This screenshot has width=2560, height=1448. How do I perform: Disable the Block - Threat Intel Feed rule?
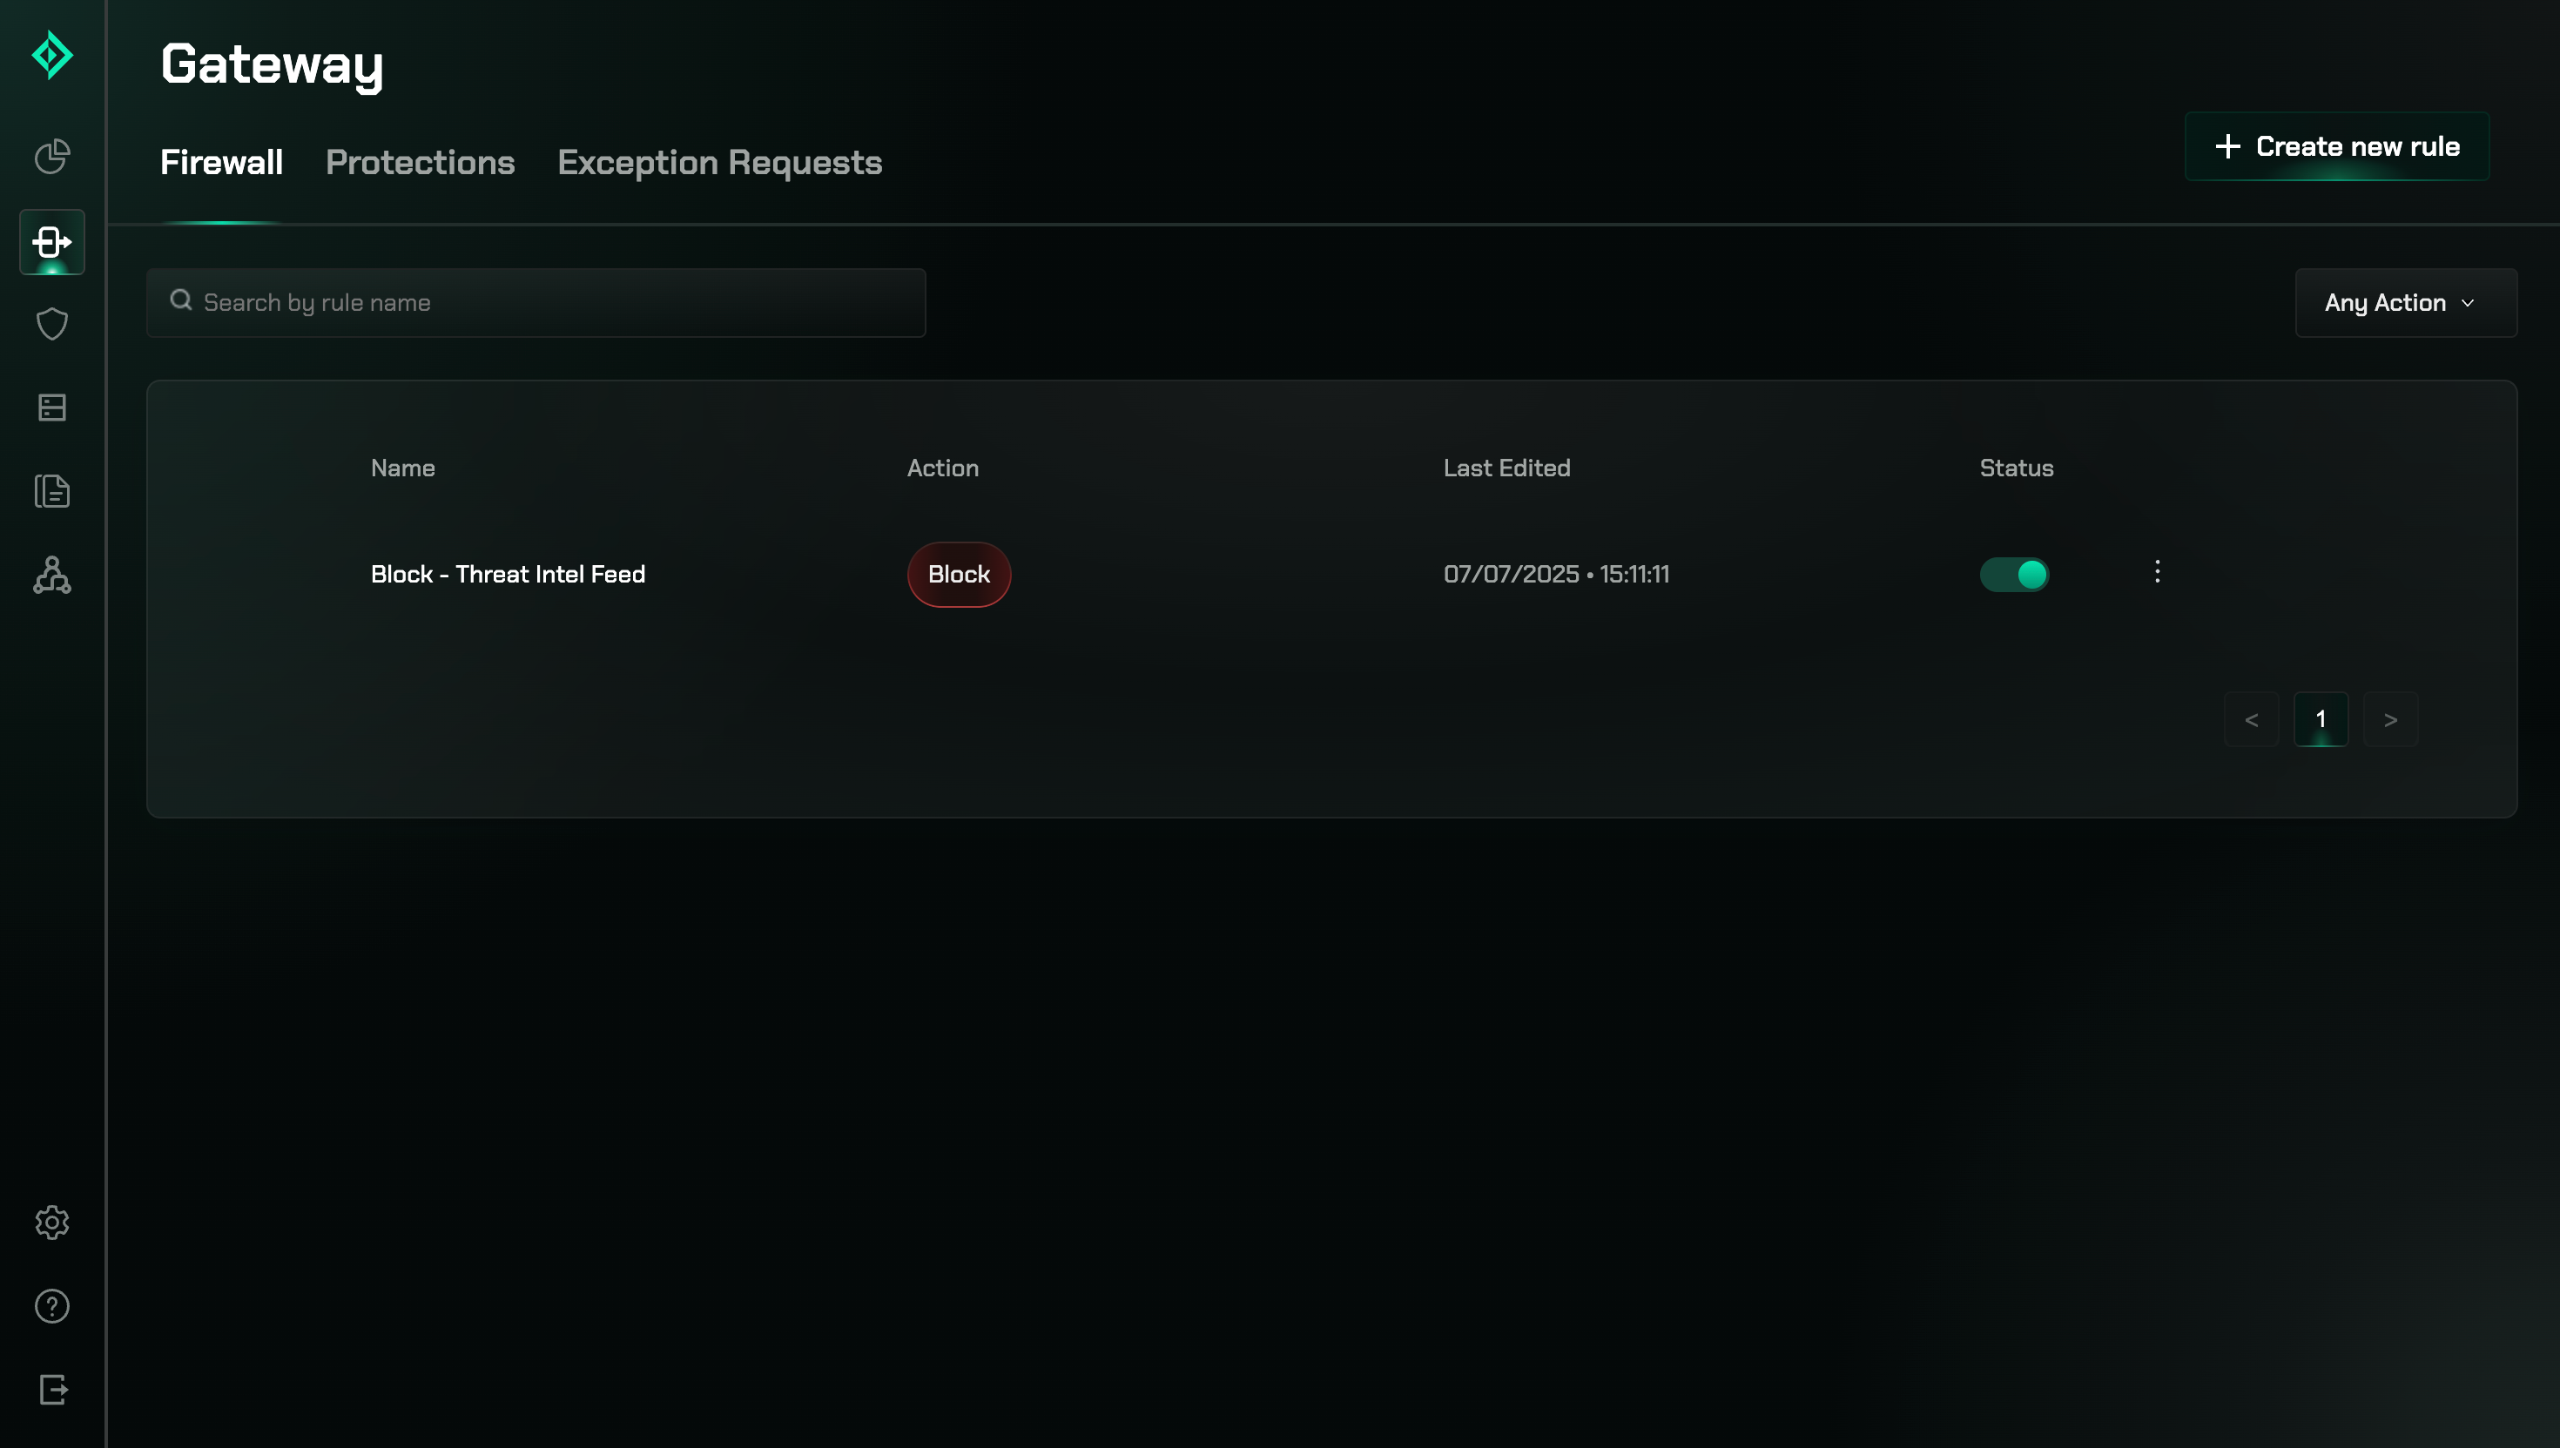point(2014,574)
